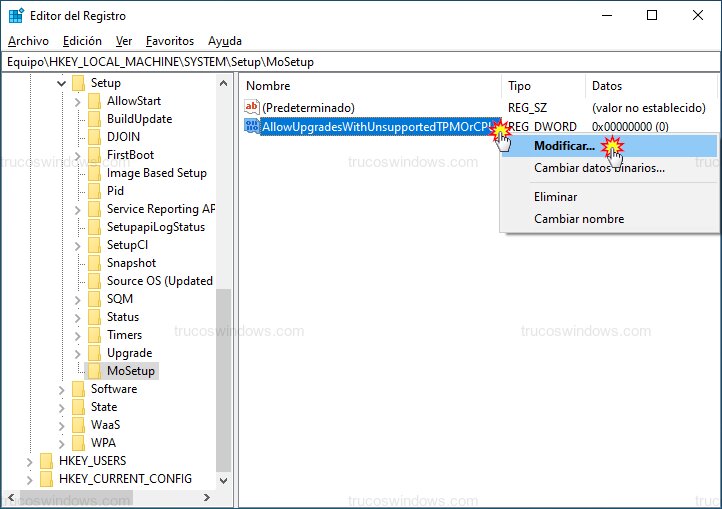The image size is (722, 509).
Task: Click the DWORD value icon beside AllowUpgradesWithUnsupportedTPMOrCPU
Action: [252, 126]
